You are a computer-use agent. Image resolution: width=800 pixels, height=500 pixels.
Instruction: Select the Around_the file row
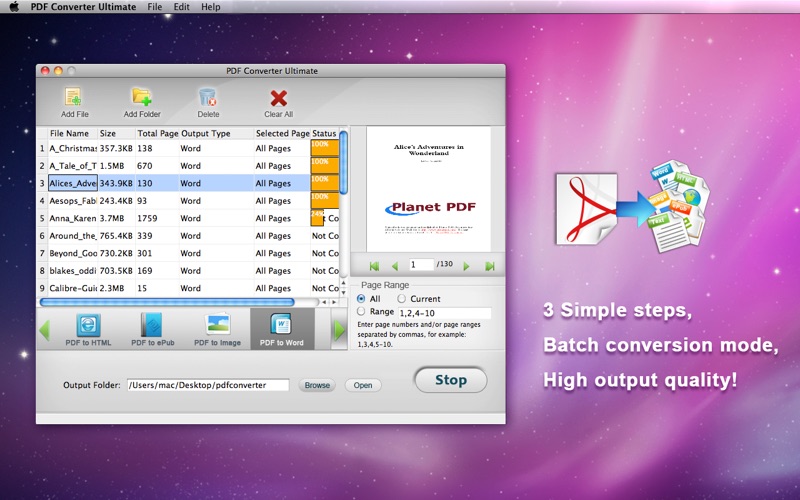tap(188, 236)
